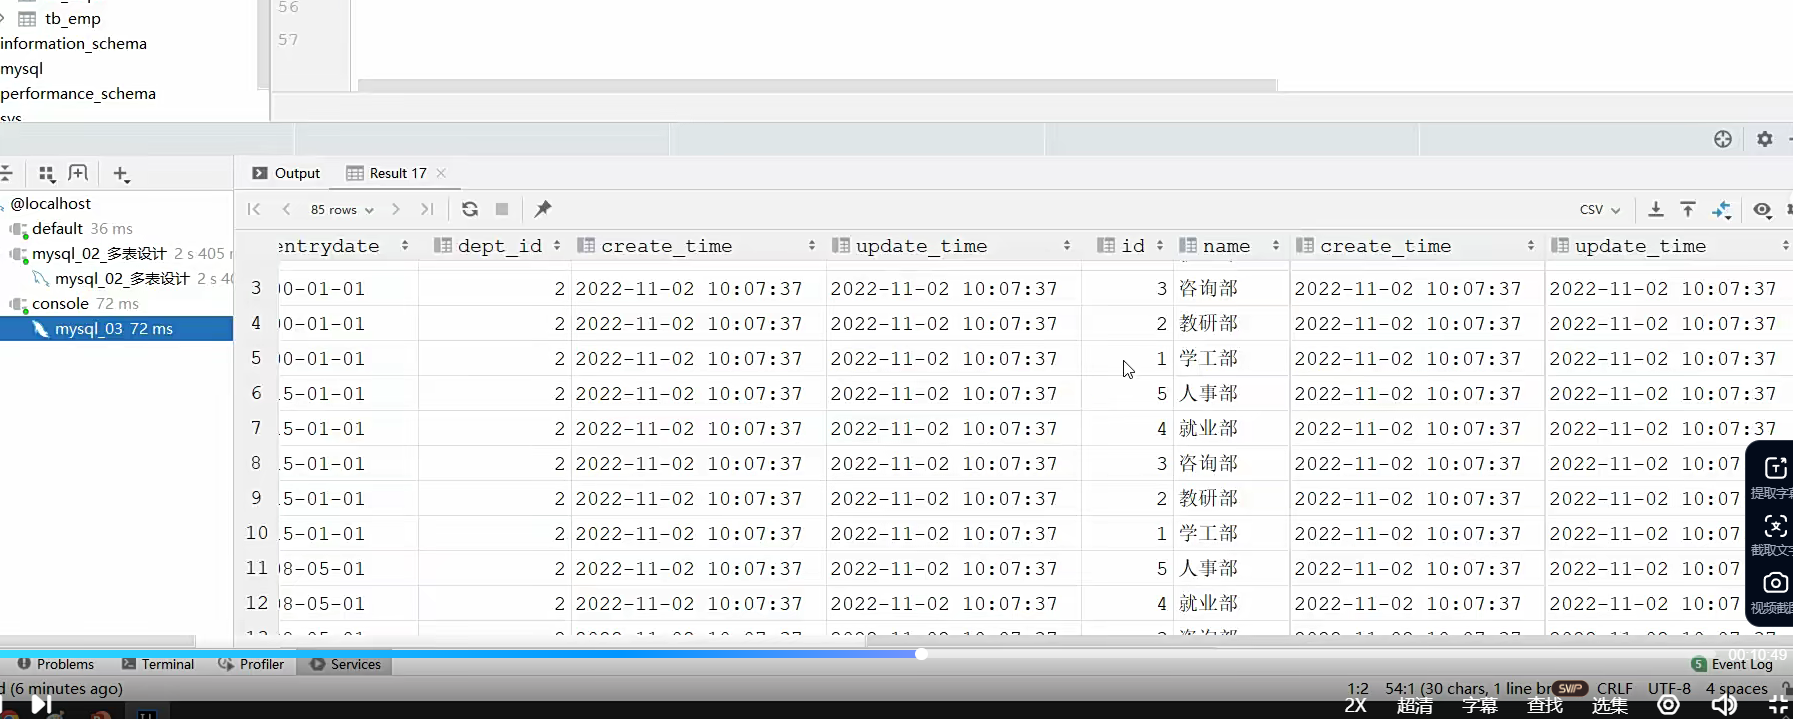Compare data with blue arrows icon
This screenshot has width=1793, height=719.
click(x=1721, y=209)
